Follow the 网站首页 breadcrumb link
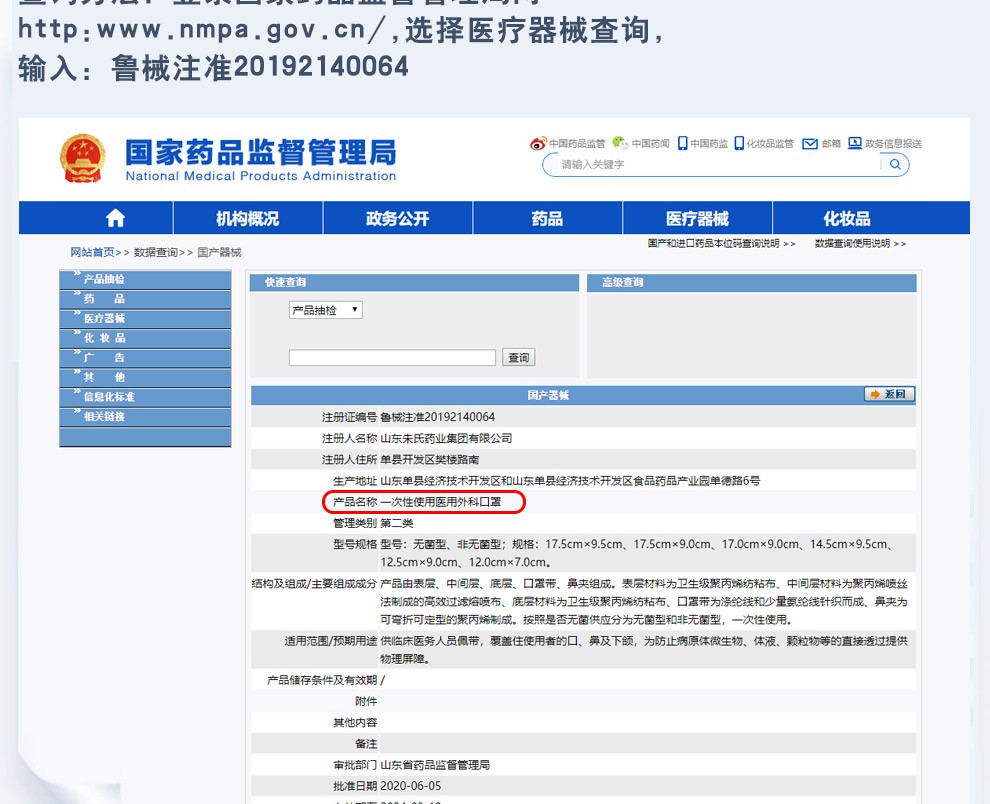The width and height of the screenshot is (990, 804). [92, 252]
